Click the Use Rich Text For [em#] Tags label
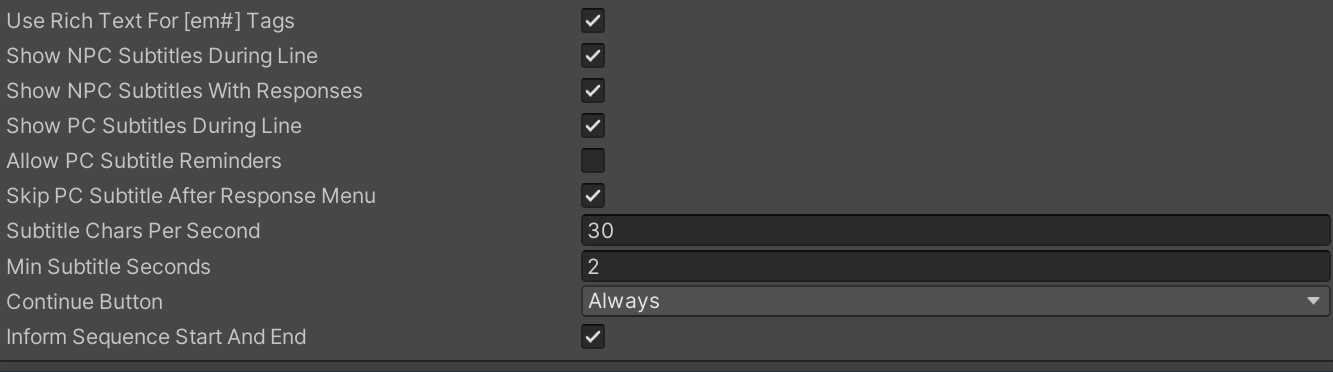Image resolution: width=1333 pixels, height=372 pixels. coord(150,20)
